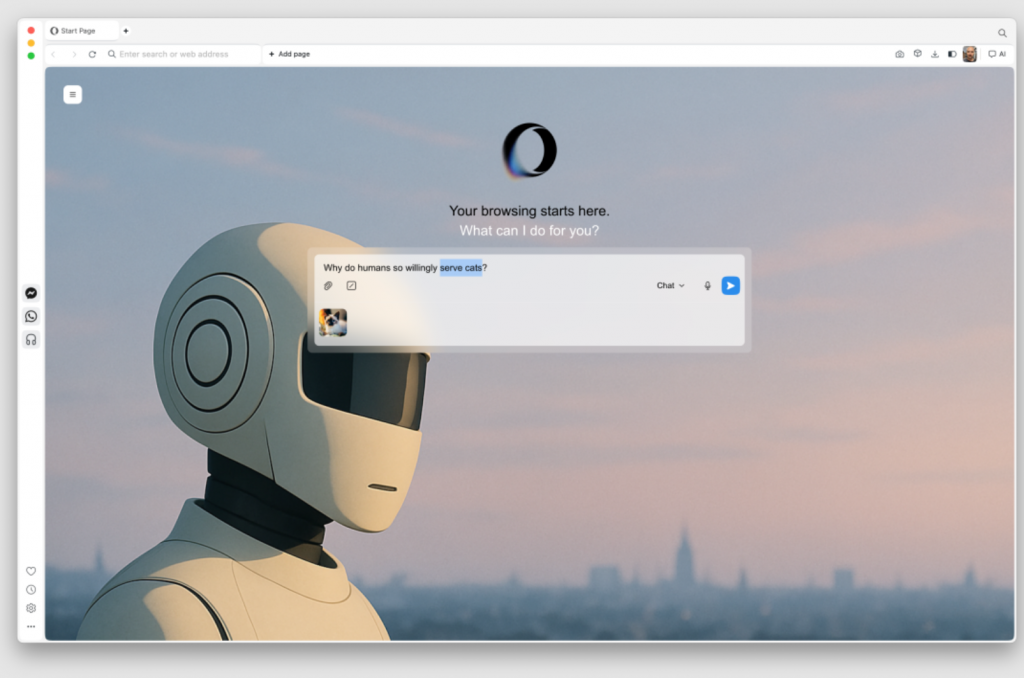Expand the Chat mode dropdown
This screenshot has height=678, width=1024.
(x=670, y=286)
